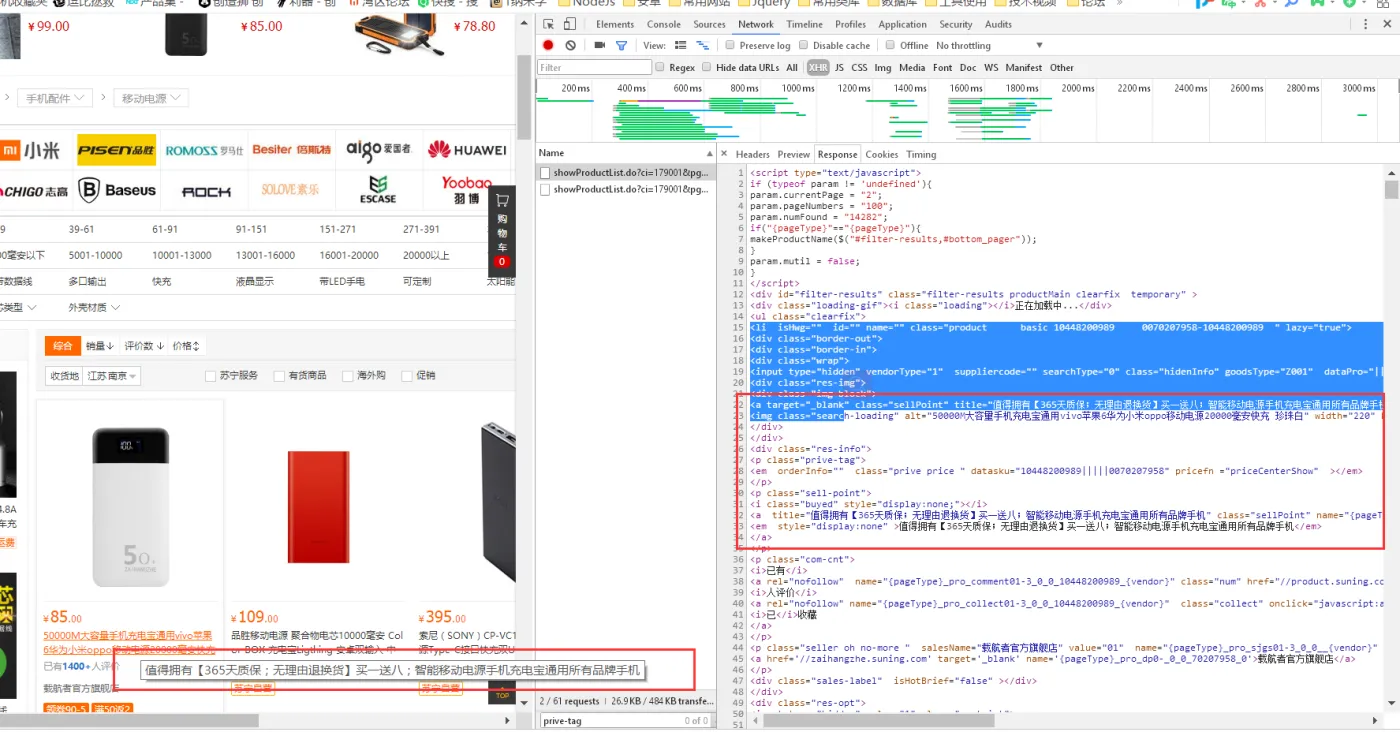Image resolution: width=1400 pixels, height=732 pixels.
Task: Open 50000M power bank product title link
Action: [x=128, y=642]
